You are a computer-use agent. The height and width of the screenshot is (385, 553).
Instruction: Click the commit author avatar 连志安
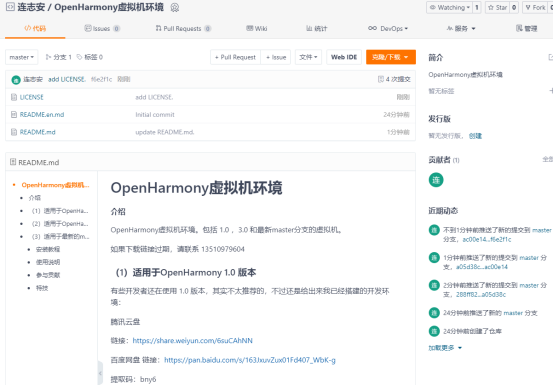click(x=16, y=80)
